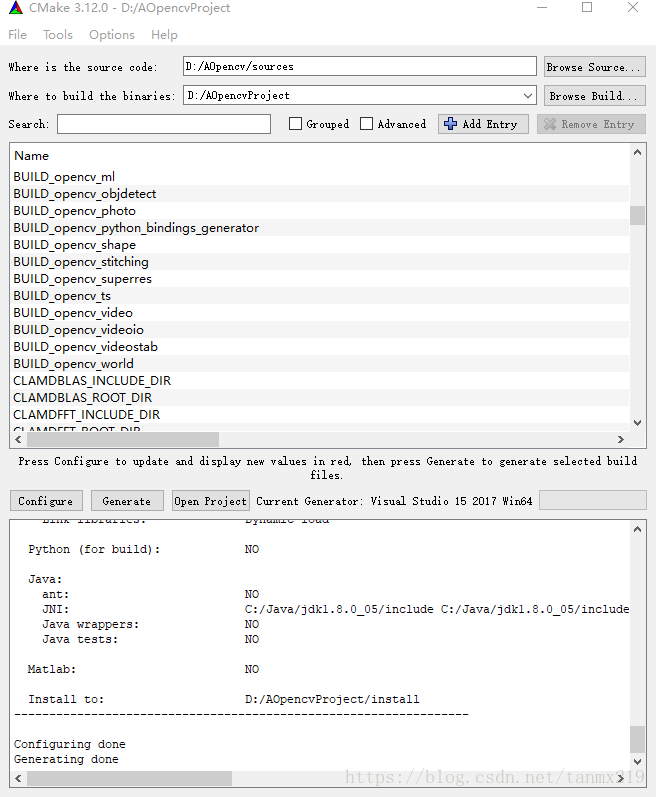Click the 'Java wrappers:' log line
The image size is (656, 797).
[90, 624]
